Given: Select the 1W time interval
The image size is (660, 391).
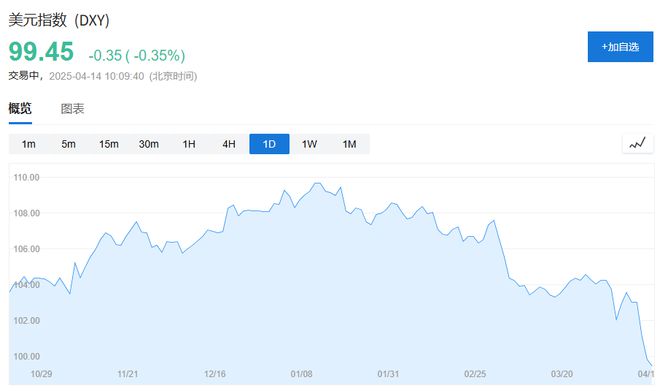Looking at the screenshot, I should pyautogui.click(x=309, y=144).
